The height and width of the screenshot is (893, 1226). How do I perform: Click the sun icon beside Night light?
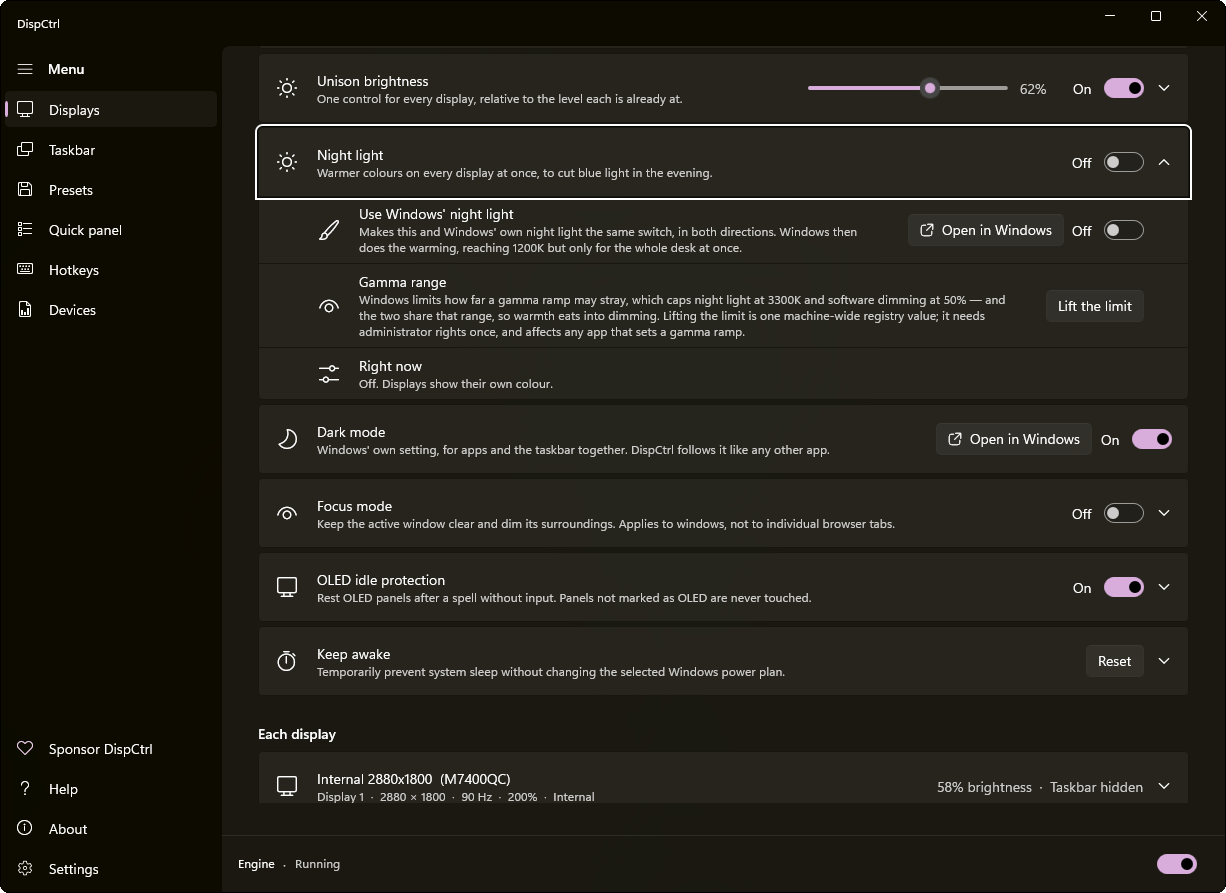click(287, 162)
